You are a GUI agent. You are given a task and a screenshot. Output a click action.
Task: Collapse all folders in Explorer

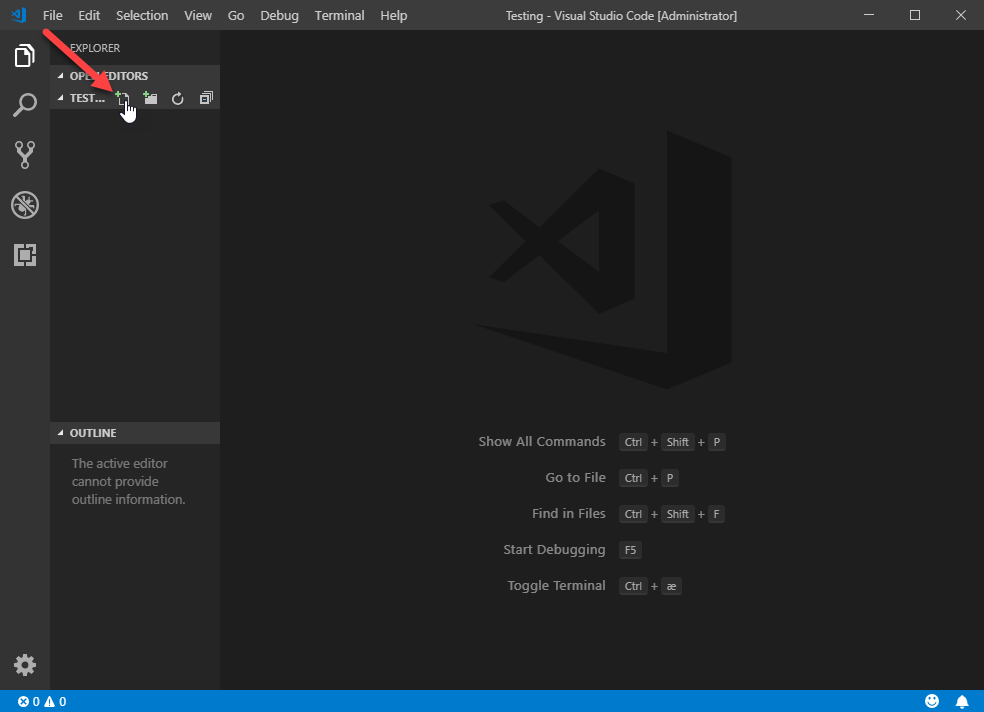[206, 98]
